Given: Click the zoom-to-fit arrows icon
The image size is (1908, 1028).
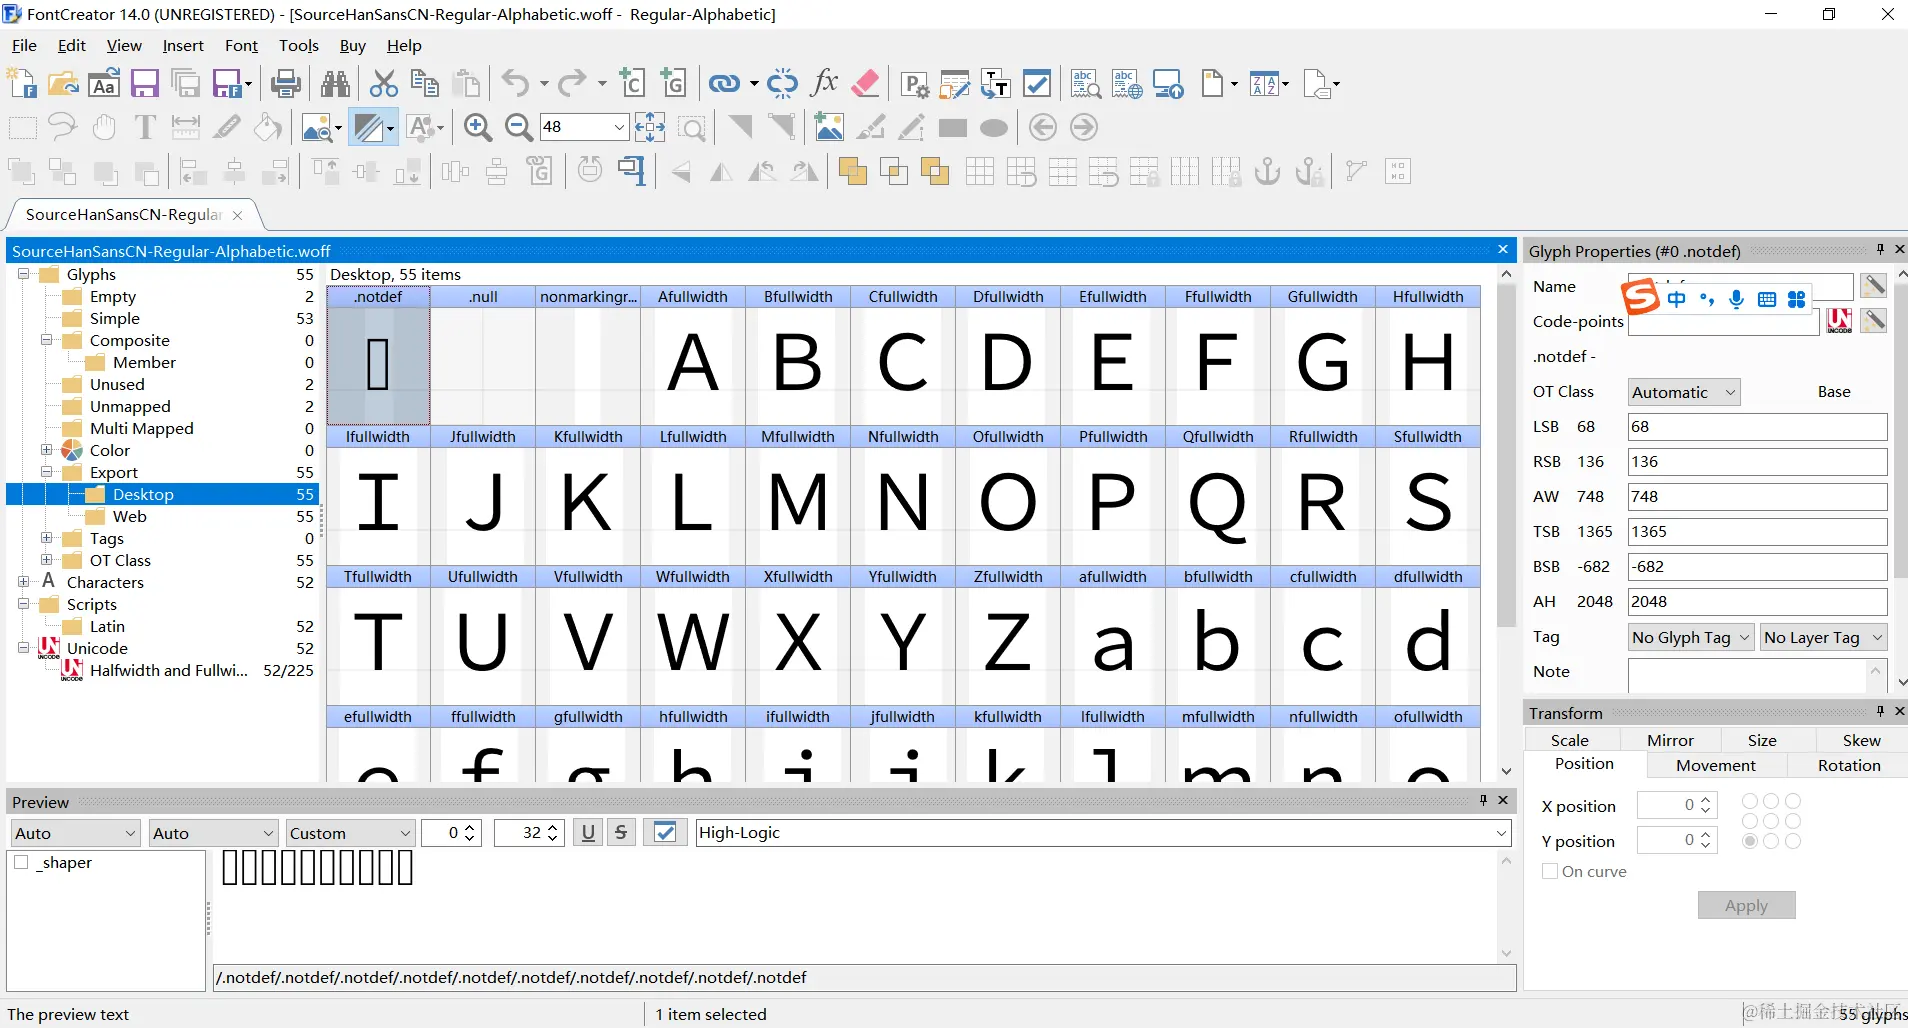Looking at the screenshot, I should 650,127.
